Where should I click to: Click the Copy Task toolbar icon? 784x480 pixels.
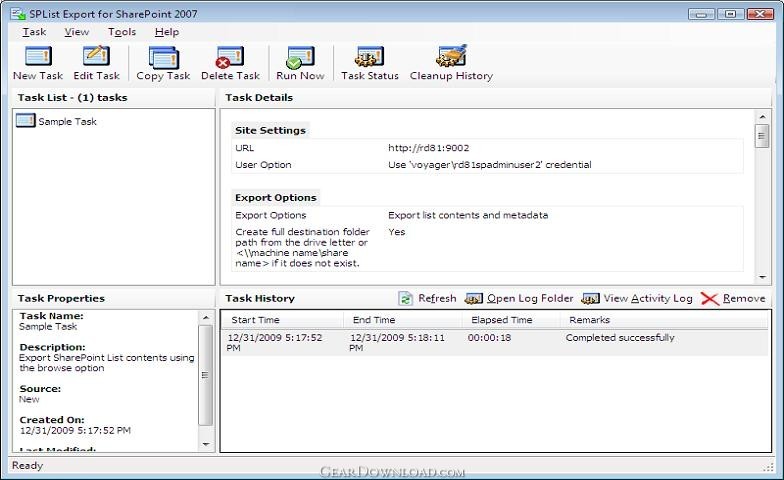coord(163,57)
